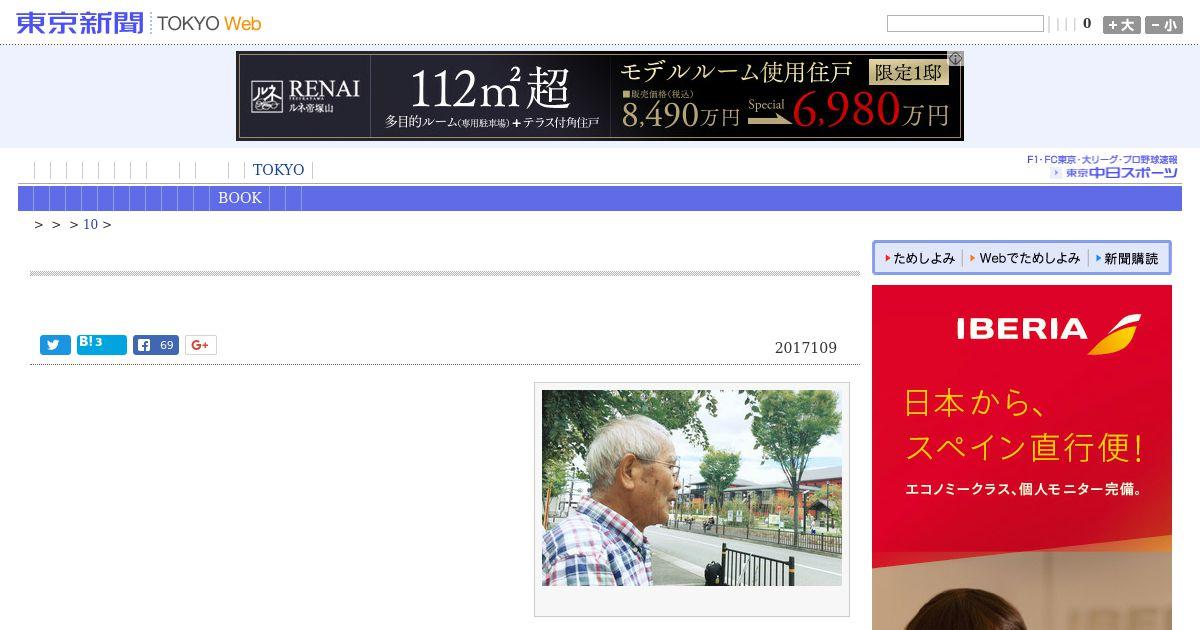Click the Webでためしよみ link
The height and width of the screenshot is (630, 1200).
click(x=1024, y=258)
